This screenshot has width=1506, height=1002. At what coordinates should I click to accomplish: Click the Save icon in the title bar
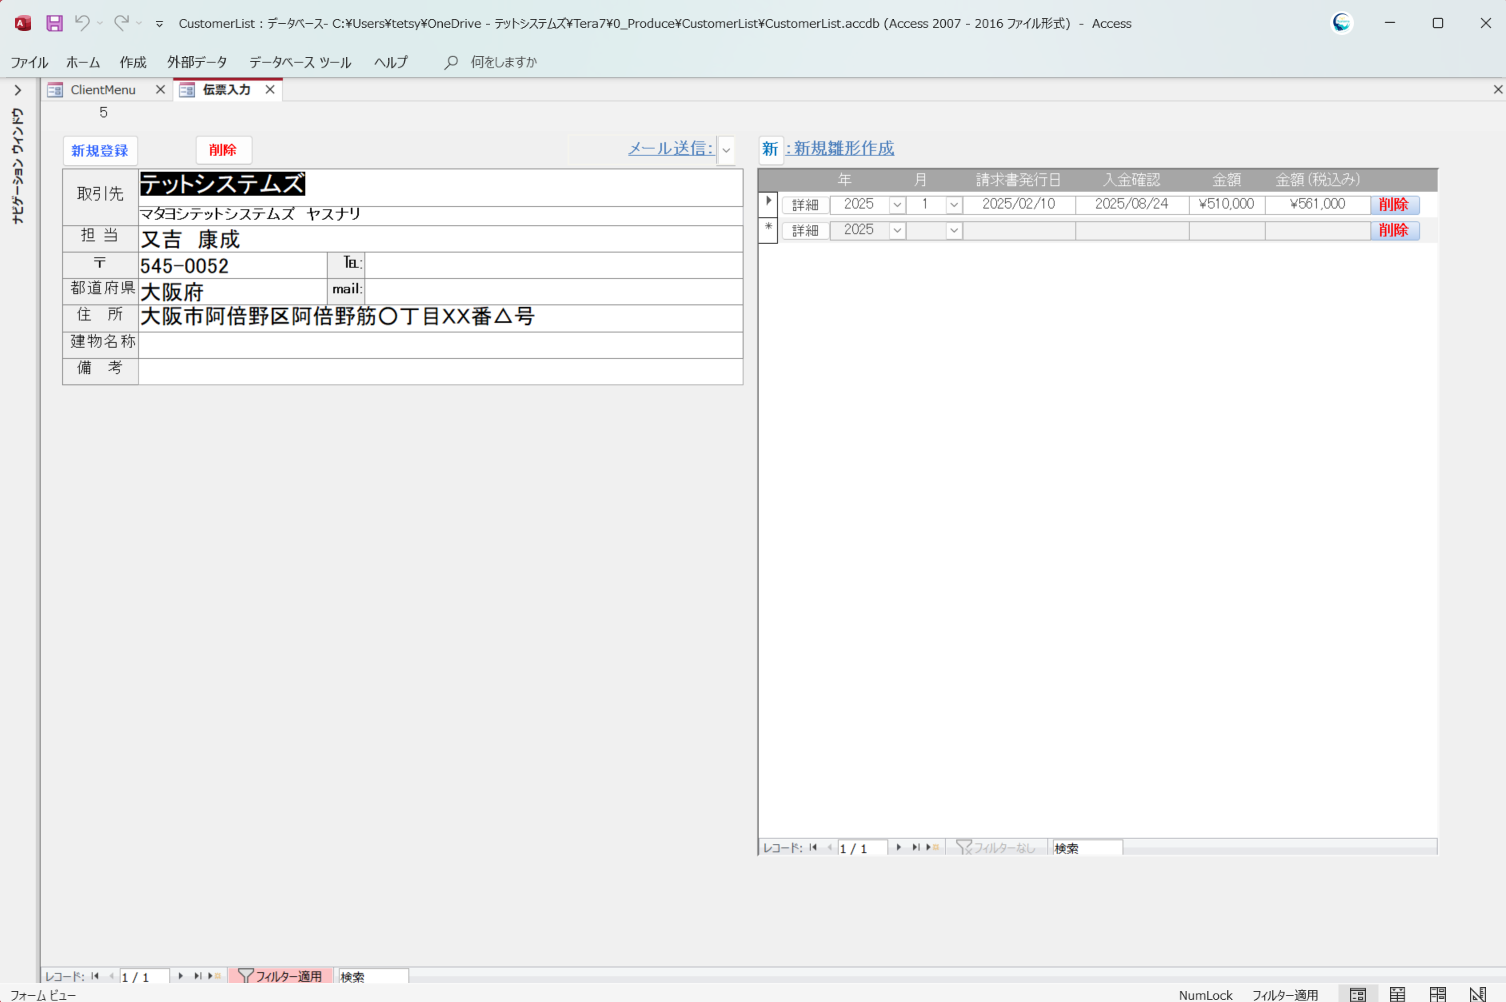pos(55,23)
